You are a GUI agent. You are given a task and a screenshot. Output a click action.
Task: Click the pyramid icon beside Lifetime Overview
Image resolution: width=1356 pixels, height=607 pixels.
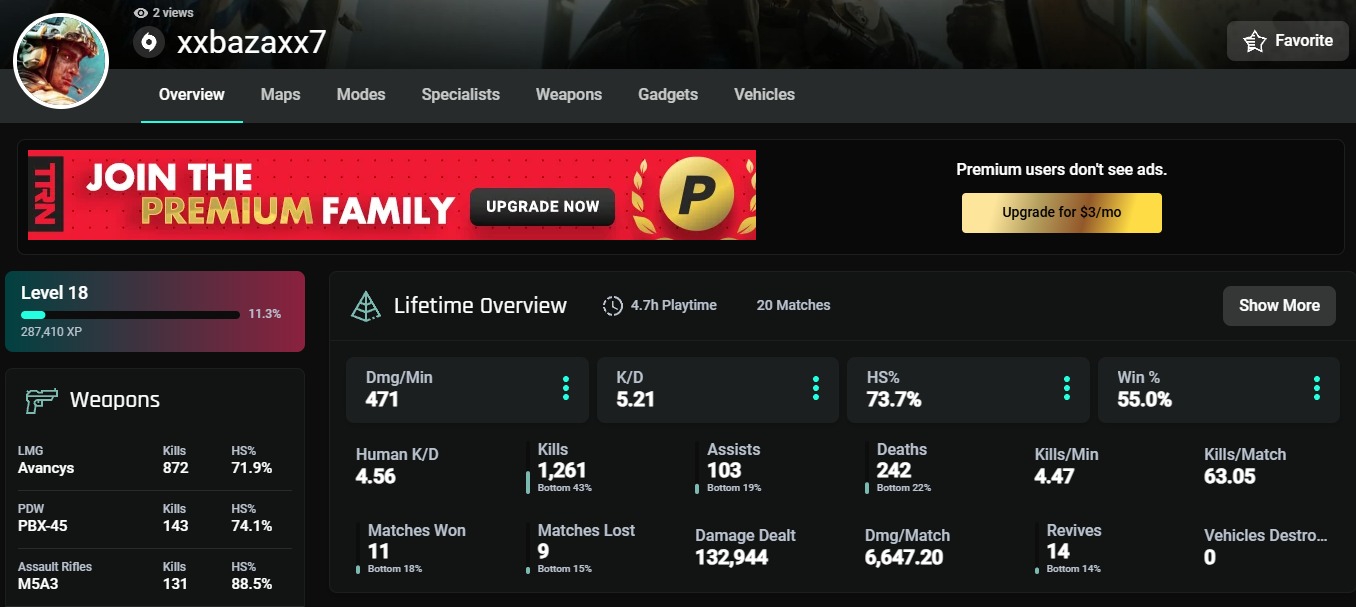[x=366, y=306]
